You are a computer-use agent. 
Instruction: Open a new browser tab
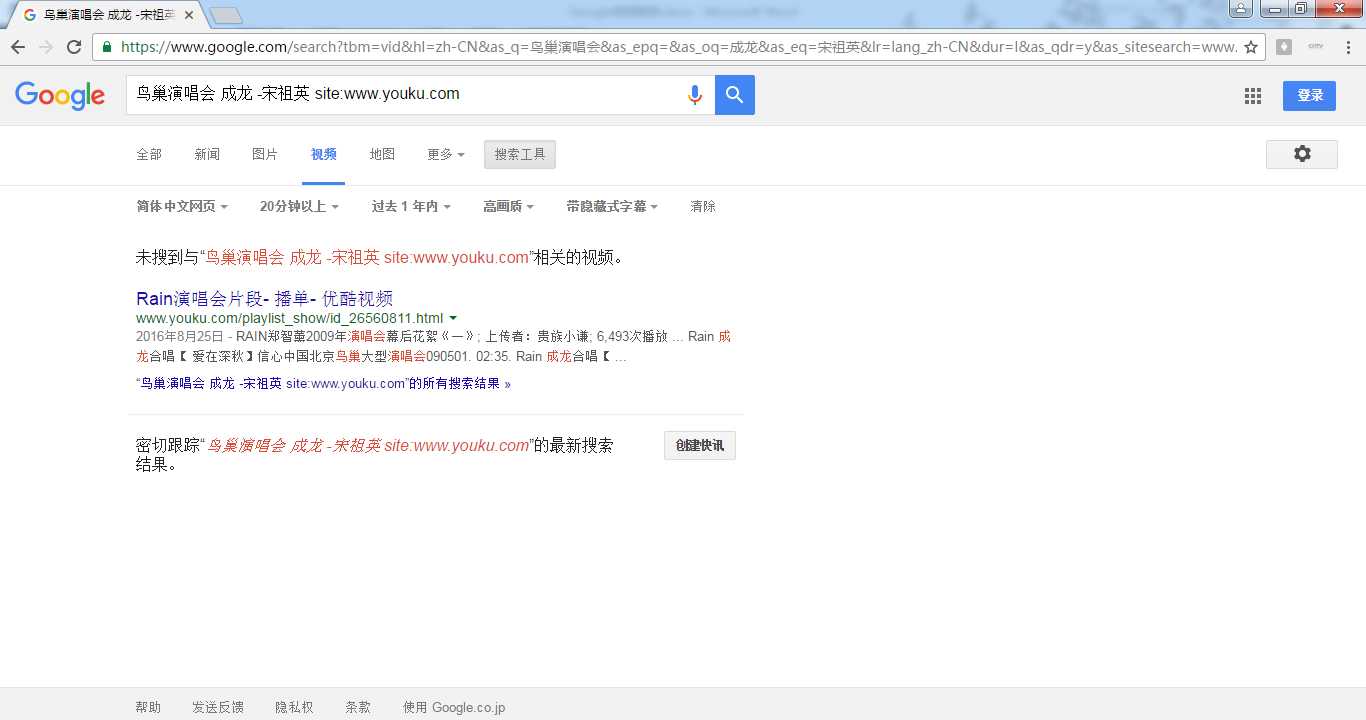coord(226,15)
